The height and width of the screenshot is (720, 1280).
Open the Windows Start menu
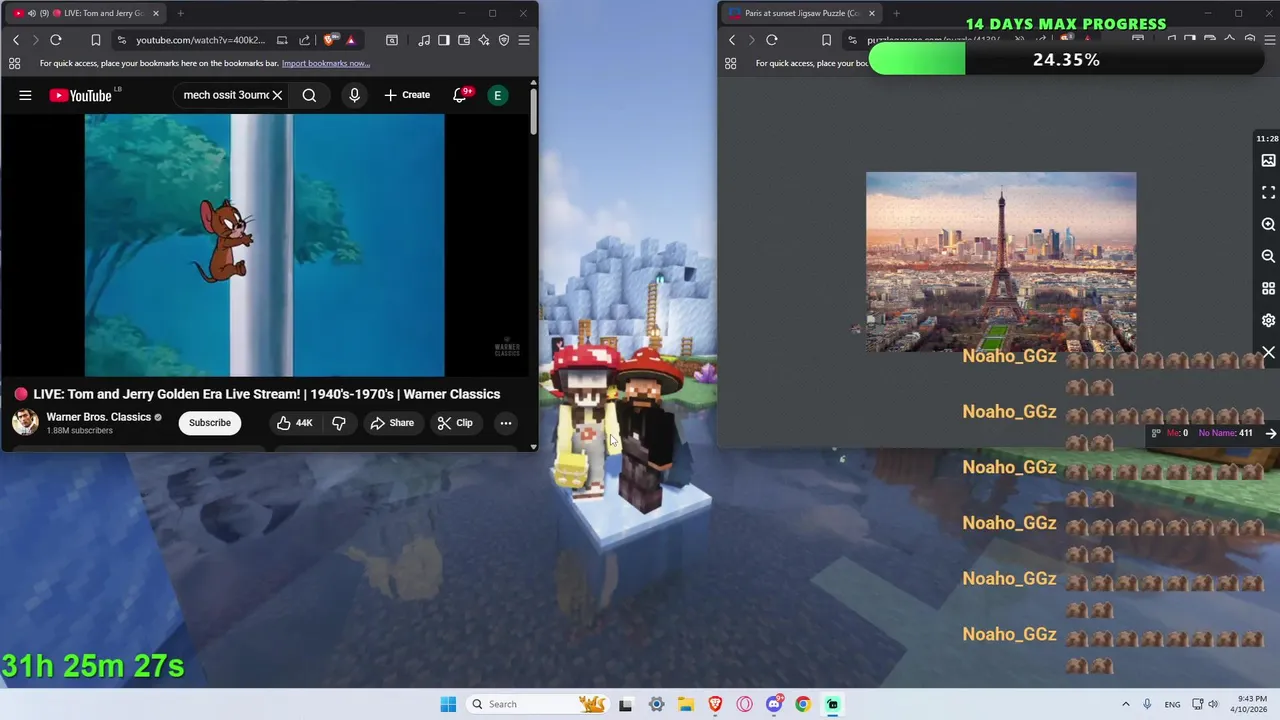click(x=448, y=704)
